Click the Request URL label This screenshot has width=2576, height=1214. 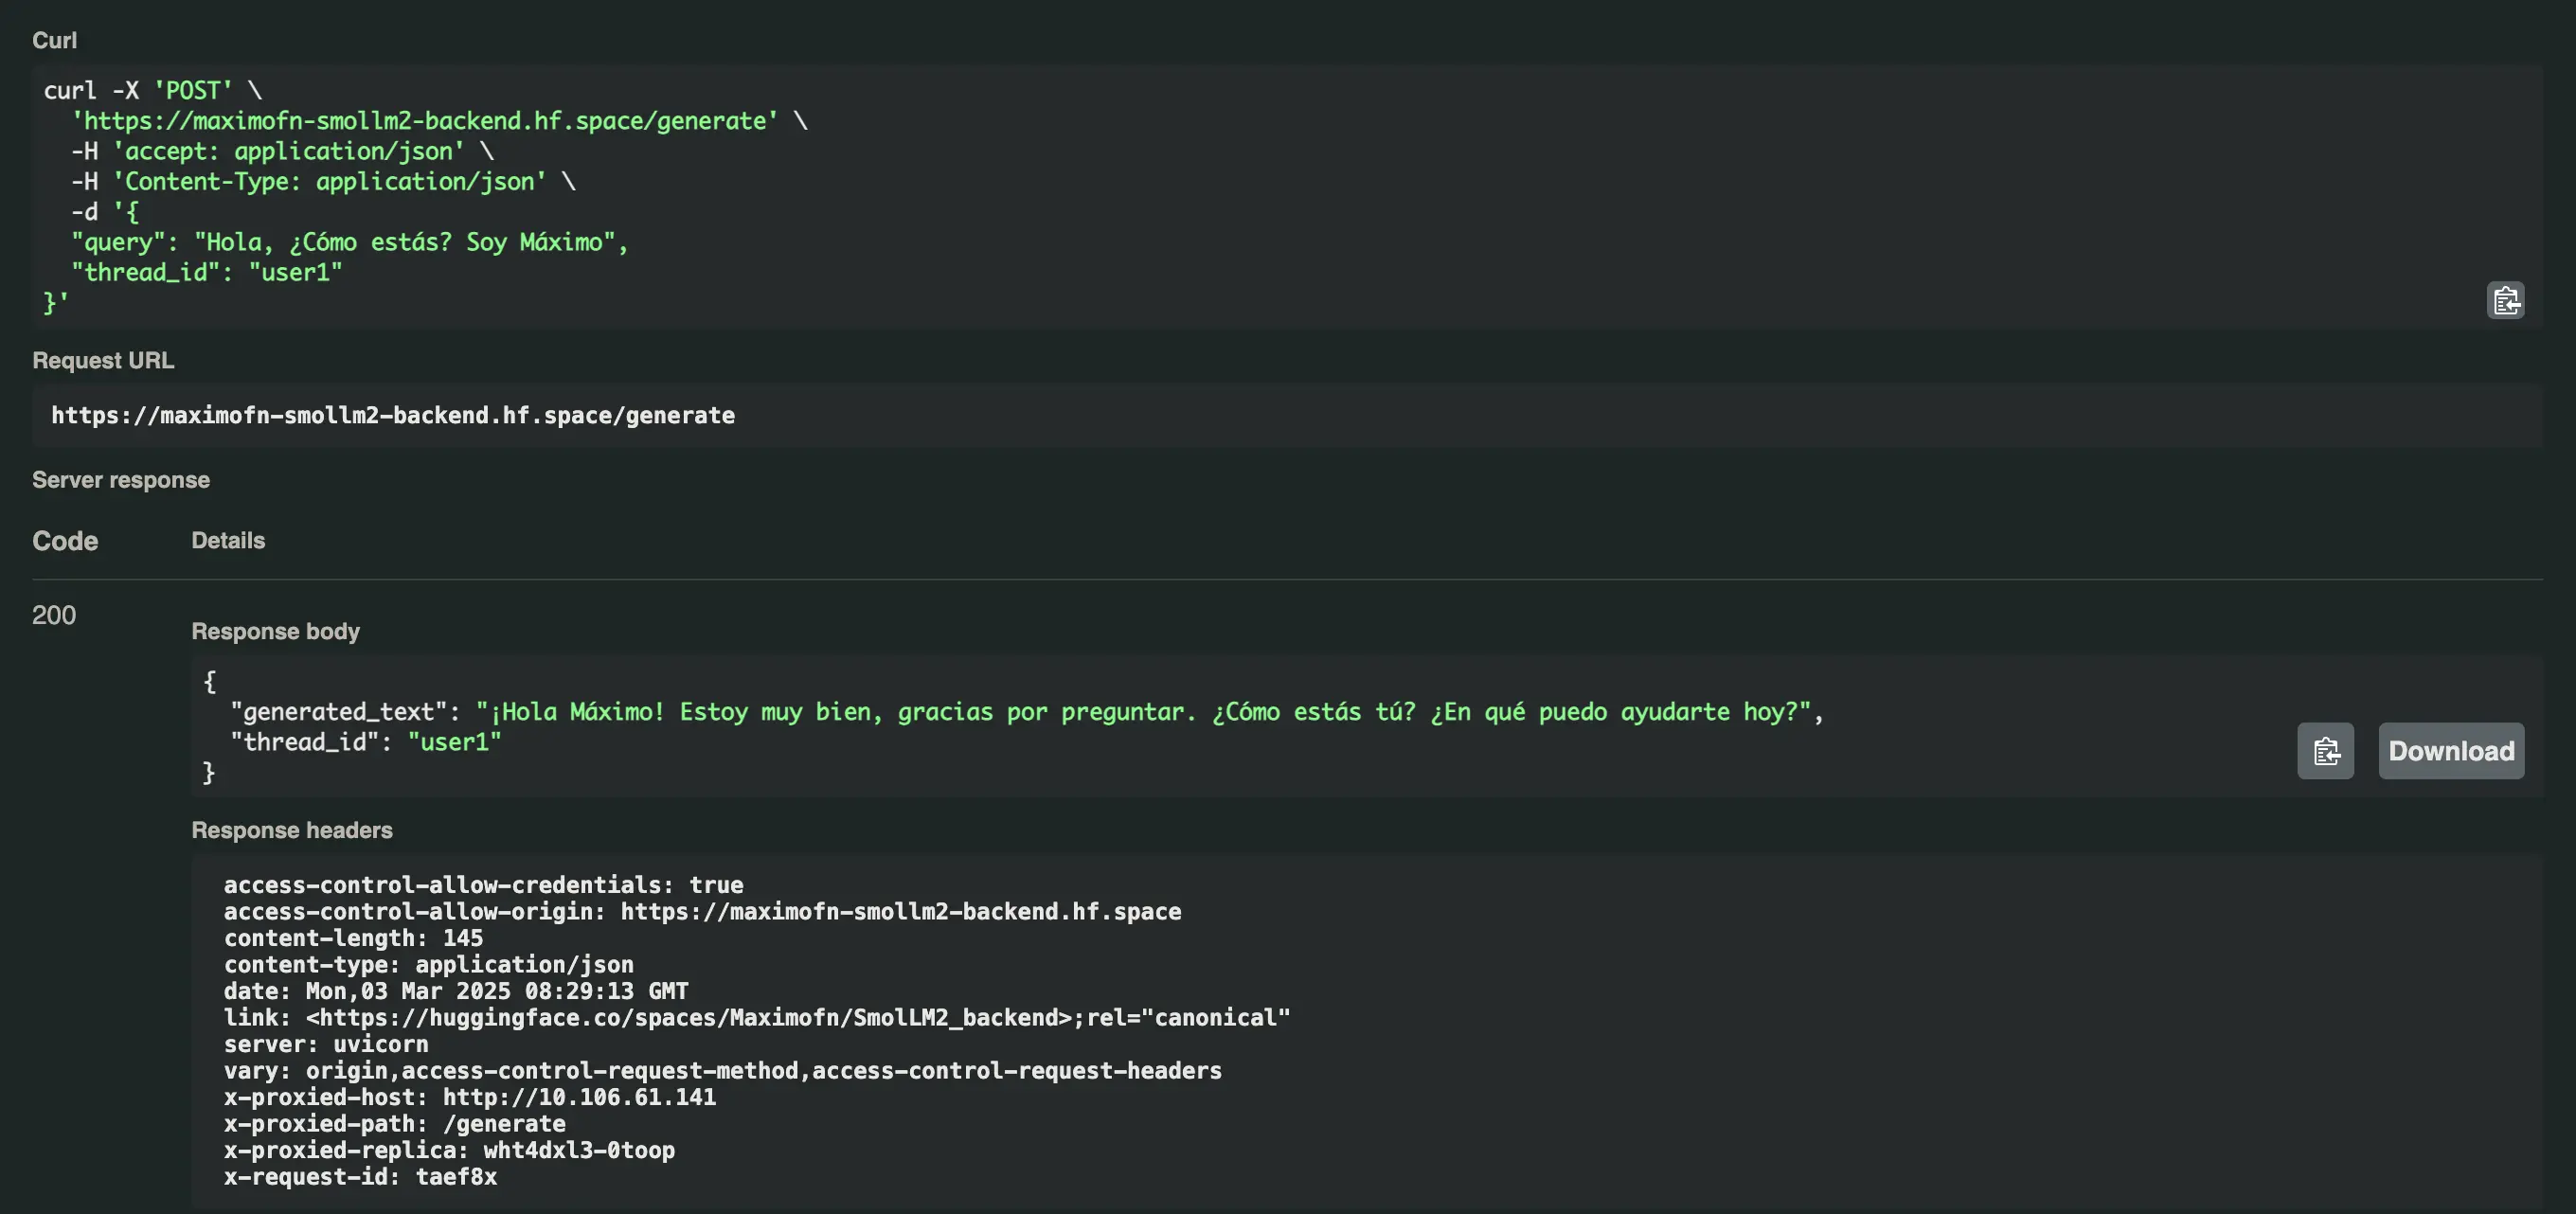coord(103,360)
